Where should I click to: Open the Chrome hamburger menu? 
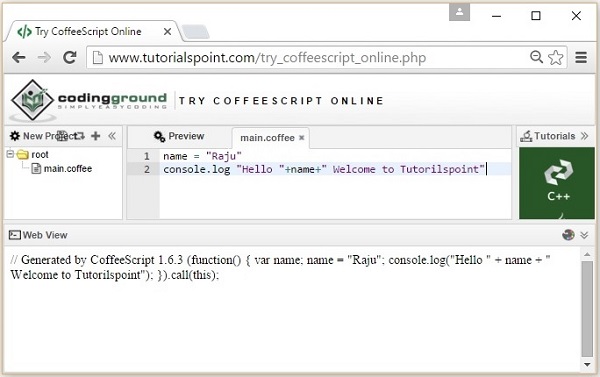point(581,58)
